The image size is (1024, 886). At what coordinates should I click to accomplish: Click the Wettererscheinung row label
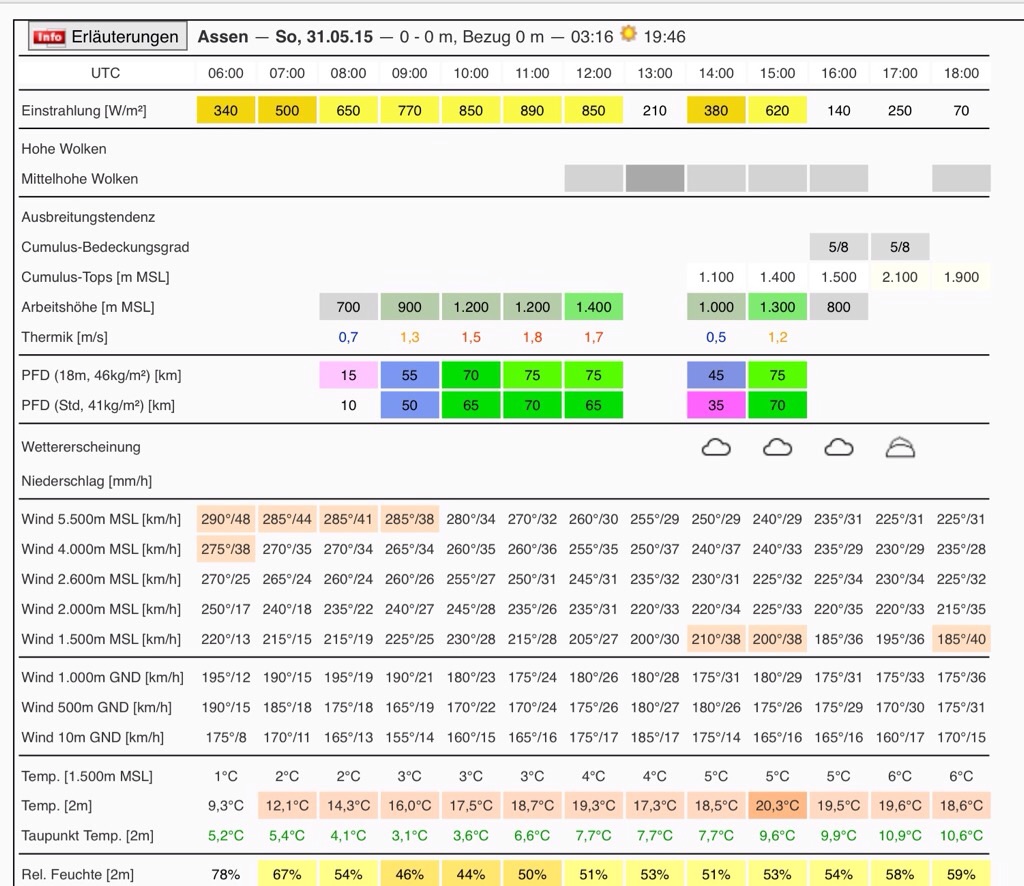pyautogui.click(x=81, y=447)
